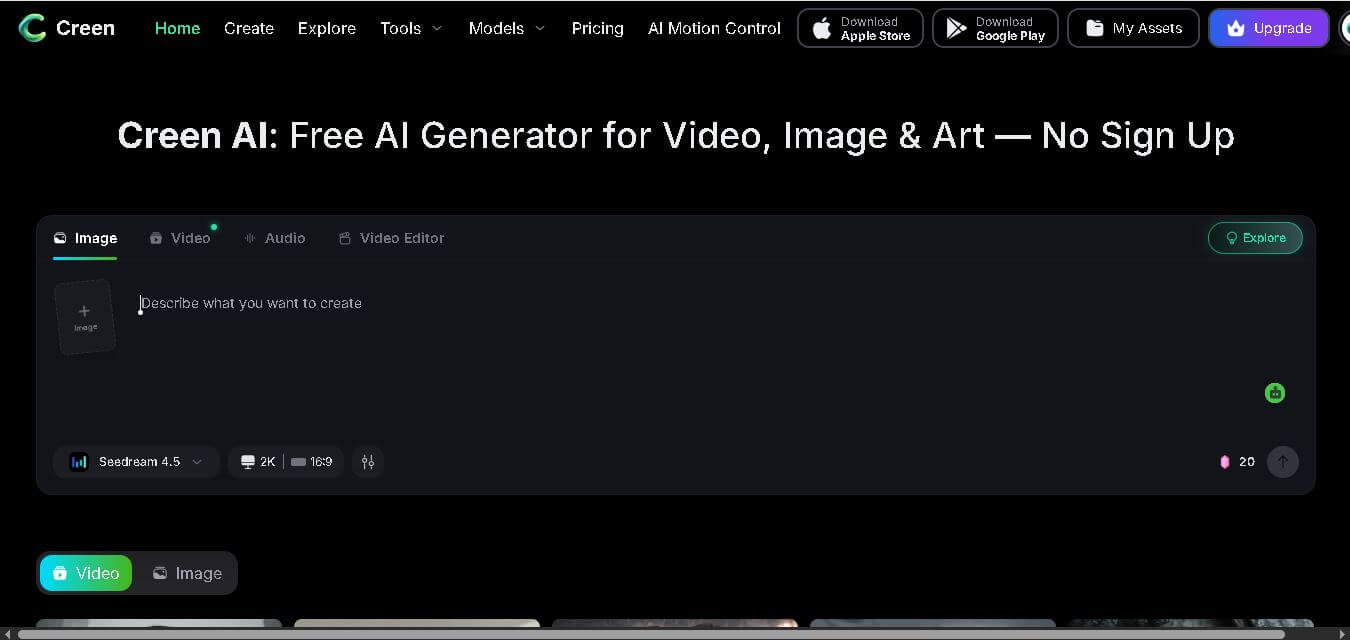Open the Seedream 4.5 model dropdown
Image resolution: width=1350 pixels, height=640 pixels.
click(136, 462)
